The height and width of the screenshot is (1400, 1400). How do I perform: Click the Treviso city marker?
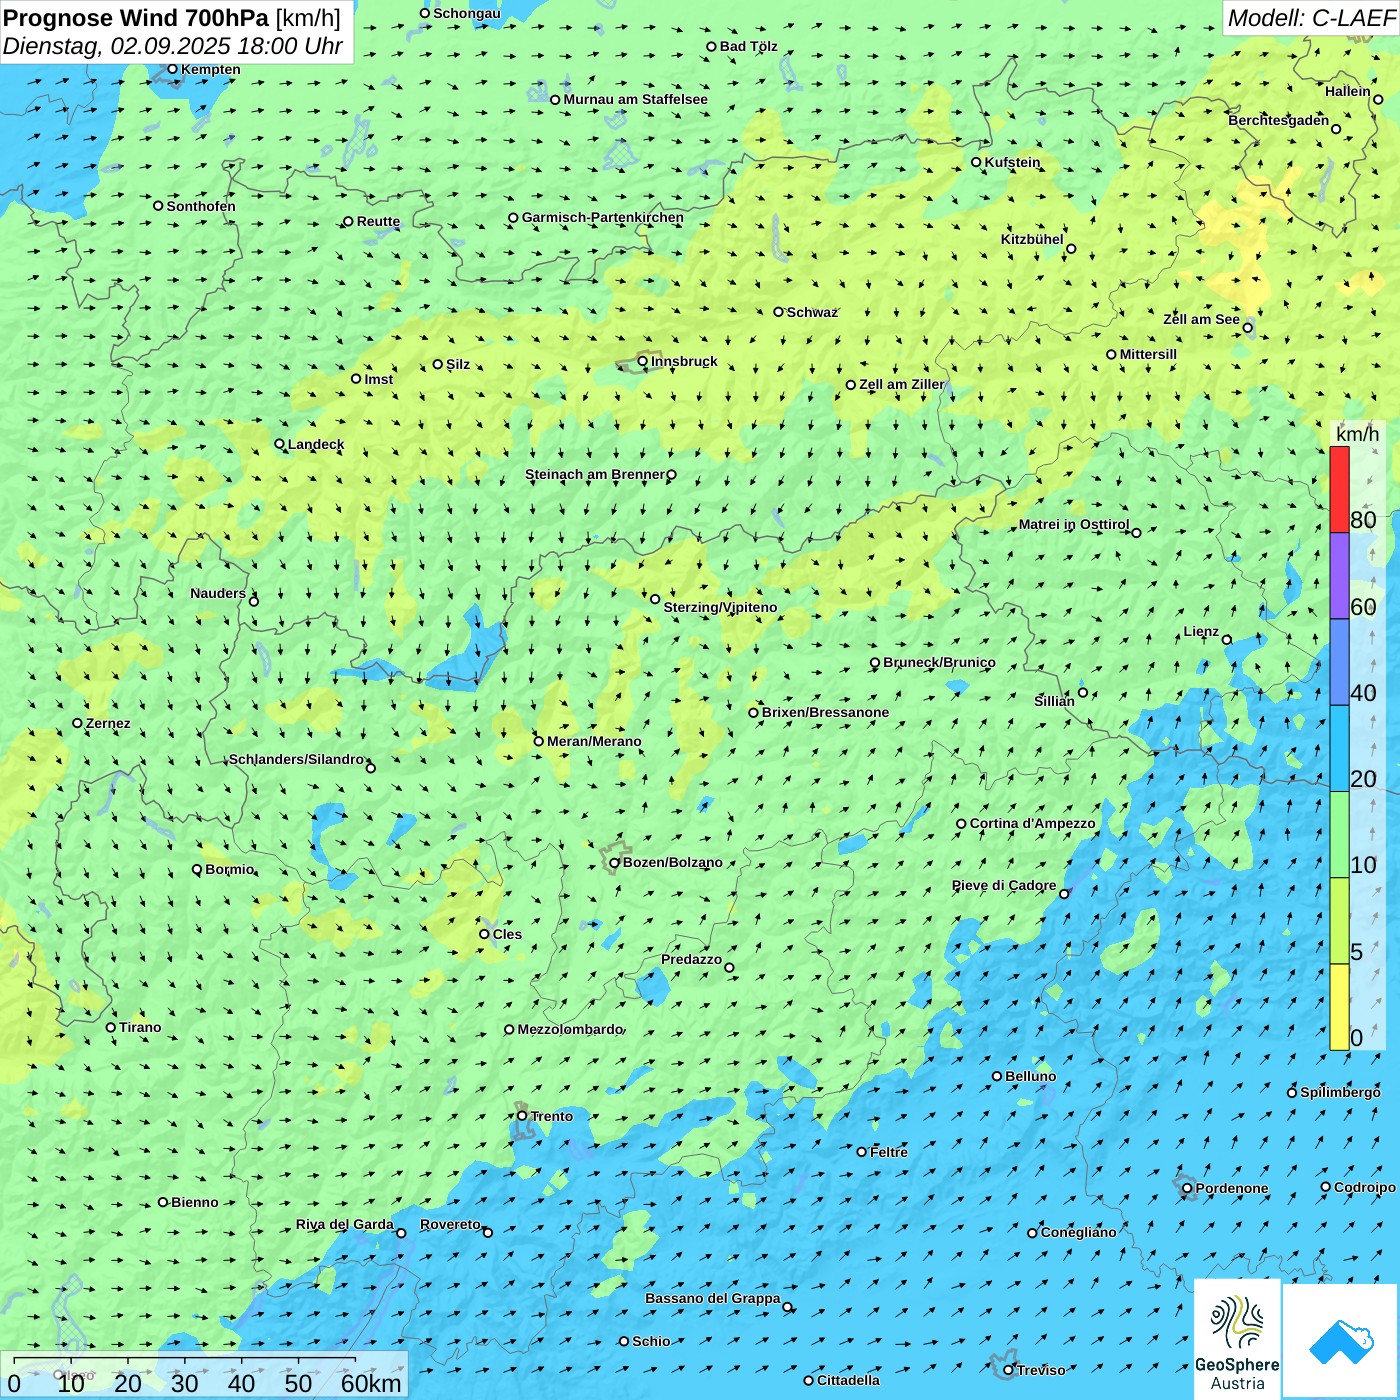click(x=1008, y=1371)
